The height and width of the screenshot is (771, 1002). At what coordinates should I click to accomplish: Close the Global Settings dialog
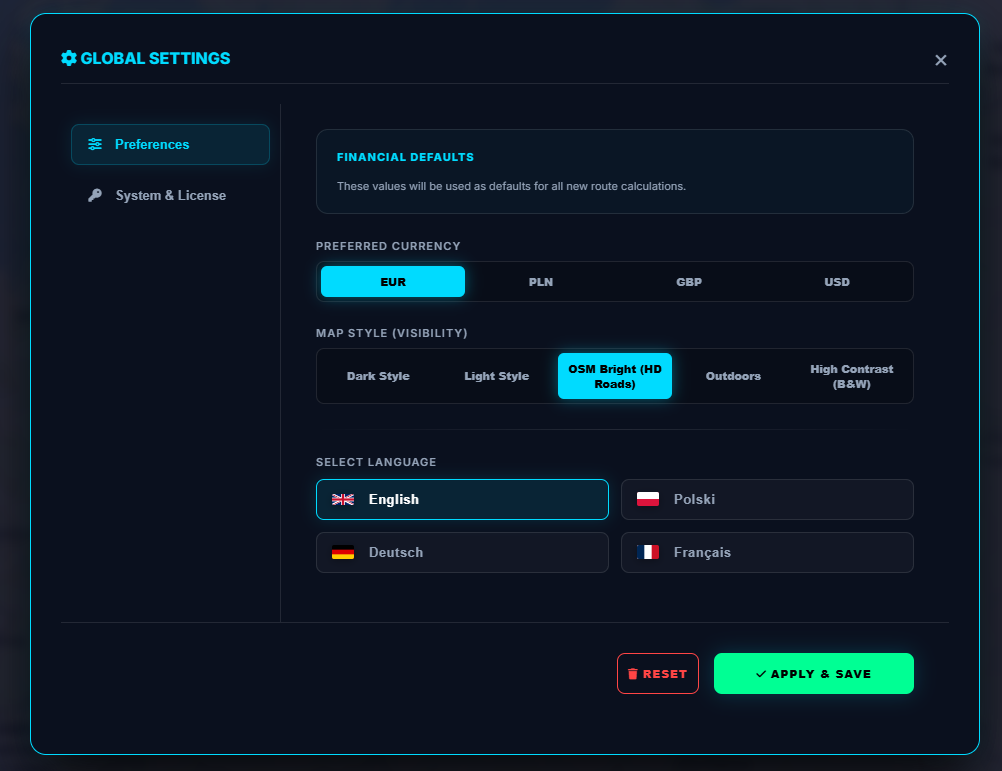pyautogui.click(x=940, y=60)
